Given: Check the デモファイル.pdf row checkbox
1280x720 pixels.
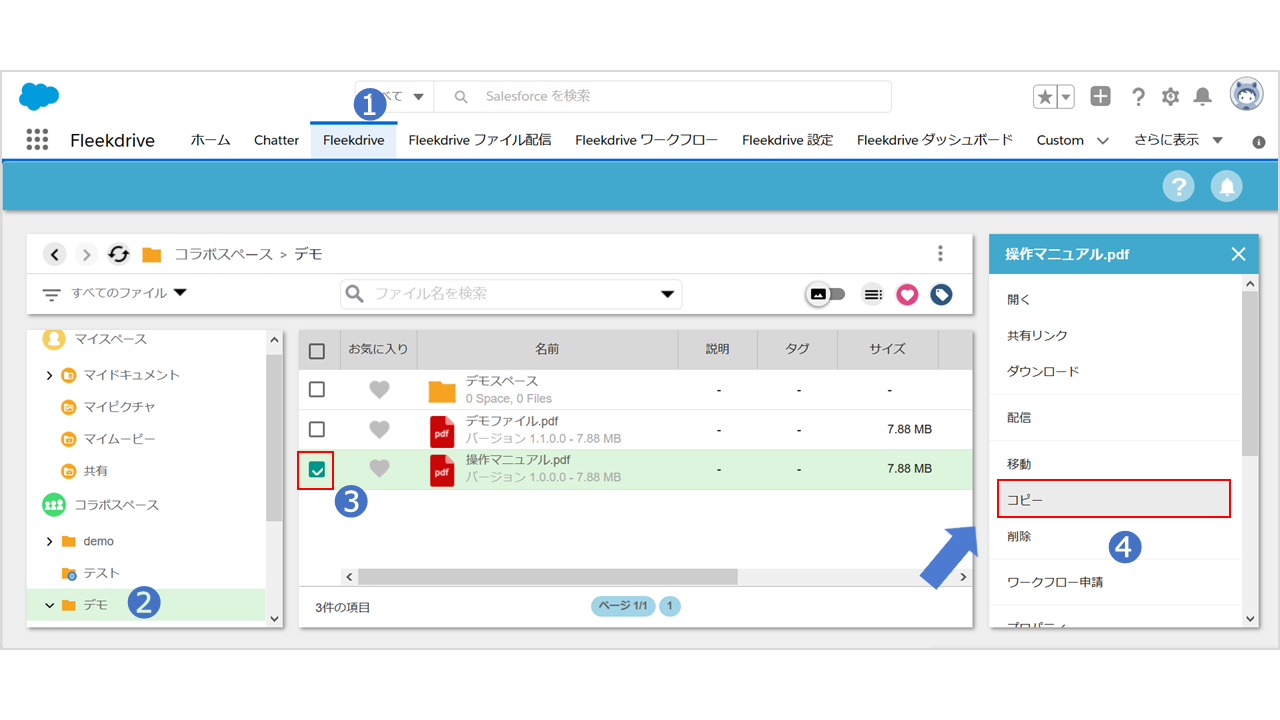Looking at the screenshot, I should (x=317, y=429).
